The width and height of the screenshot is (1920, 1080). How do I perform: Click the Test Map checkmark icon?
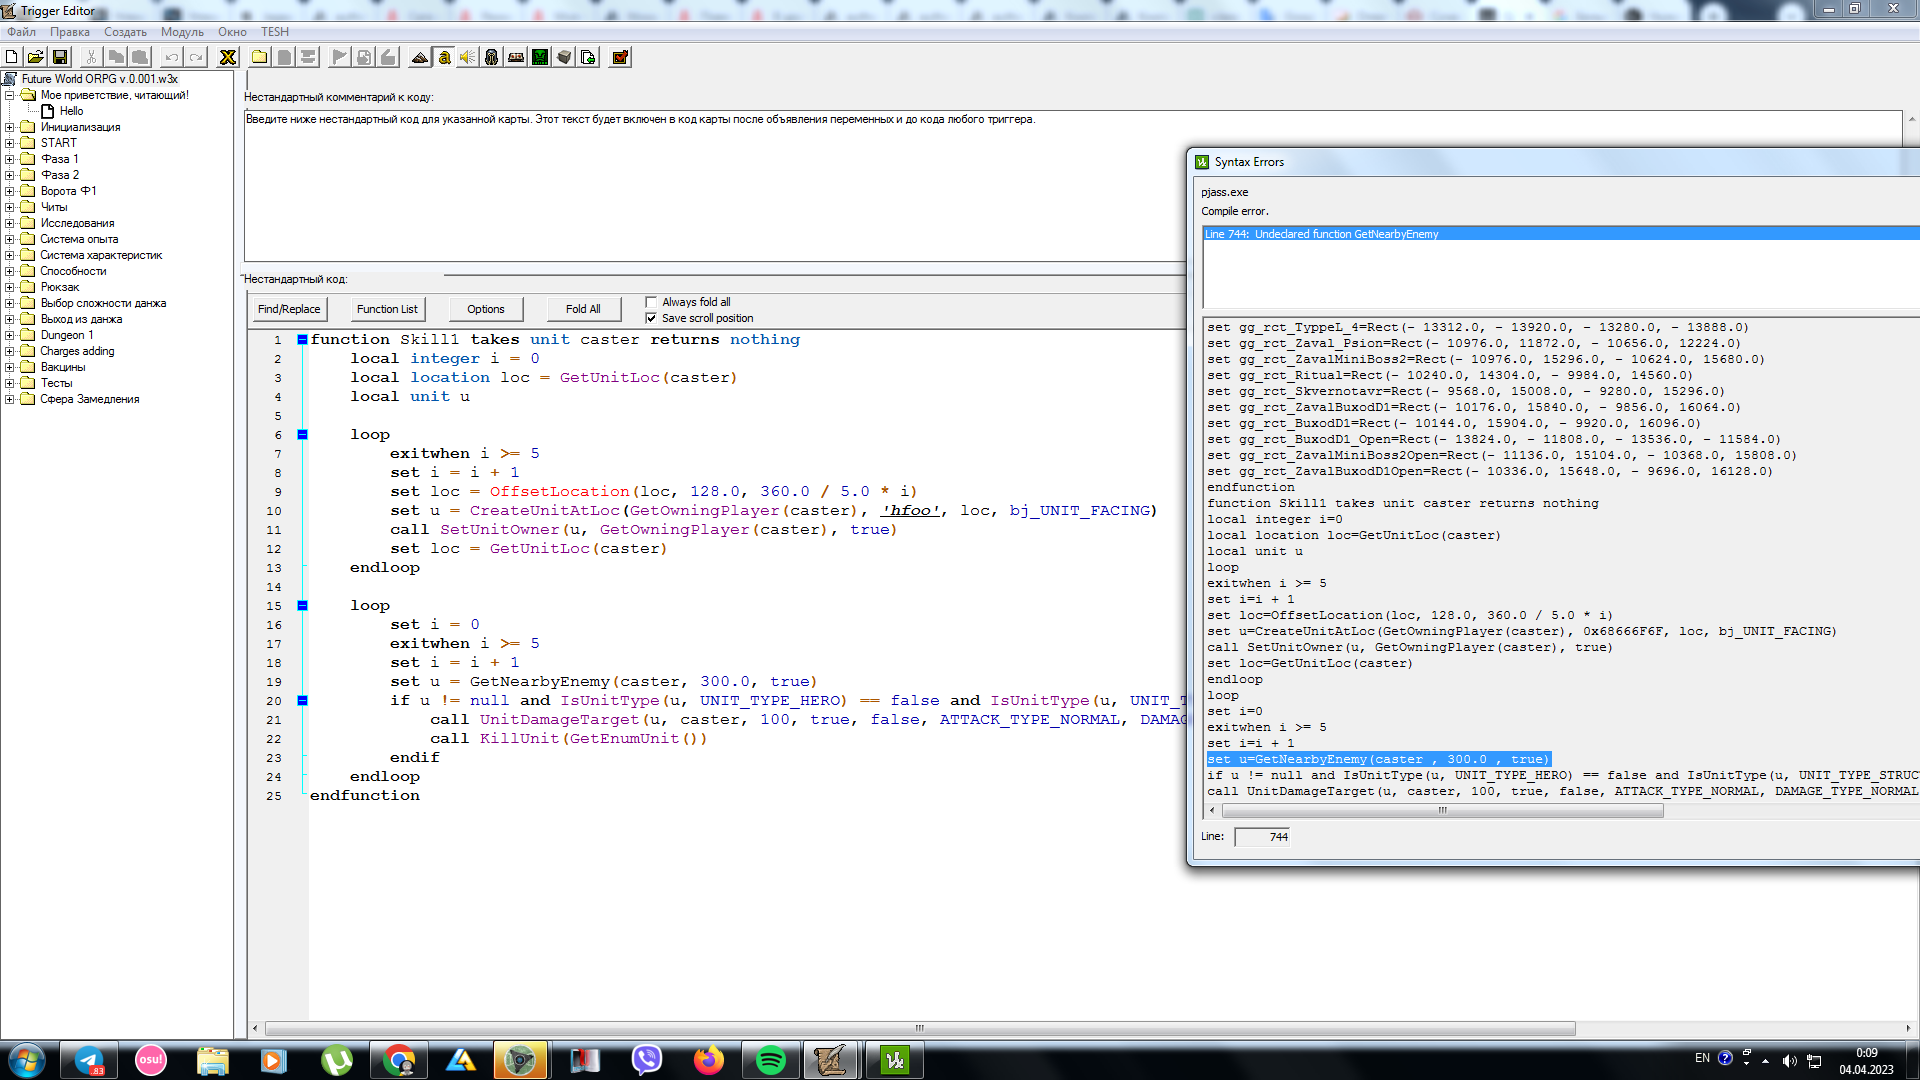point(620,58)
